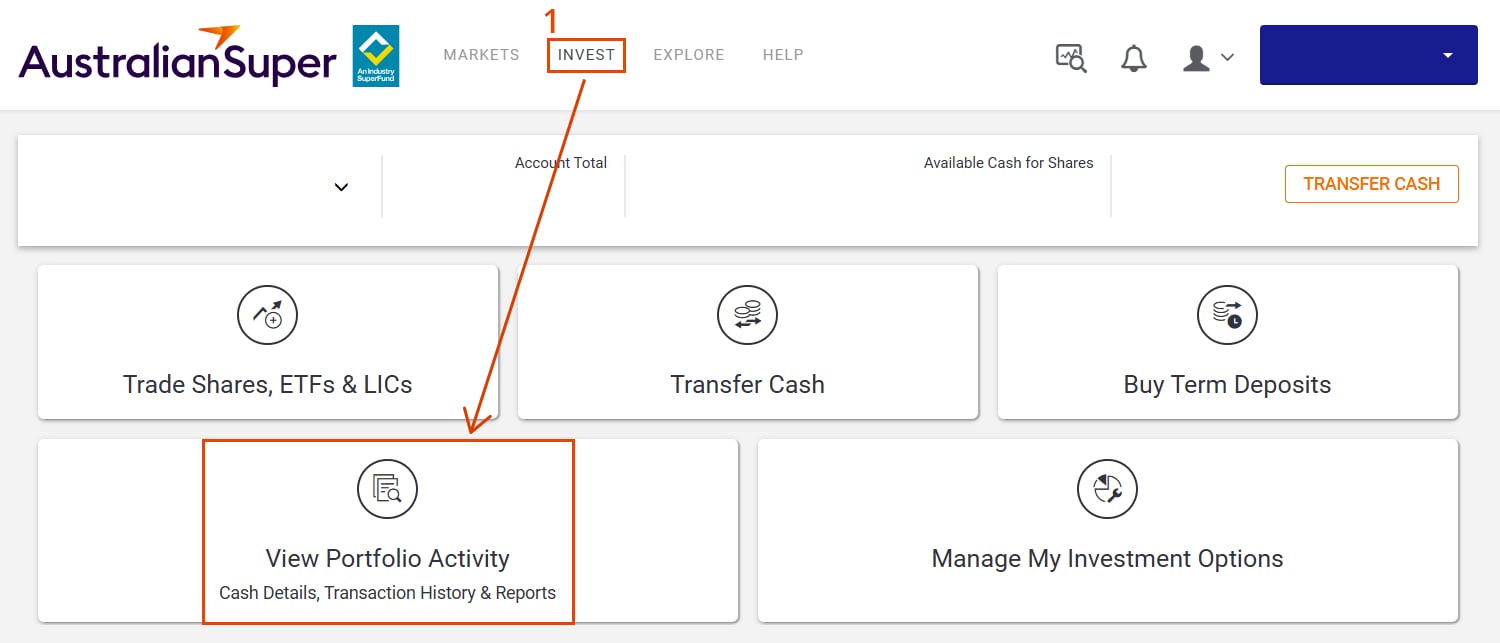Click the Trade Shares arrow-plus icon
Image resolution: width=1500 pixels, height=643 pixels.
tap(267, 316)
